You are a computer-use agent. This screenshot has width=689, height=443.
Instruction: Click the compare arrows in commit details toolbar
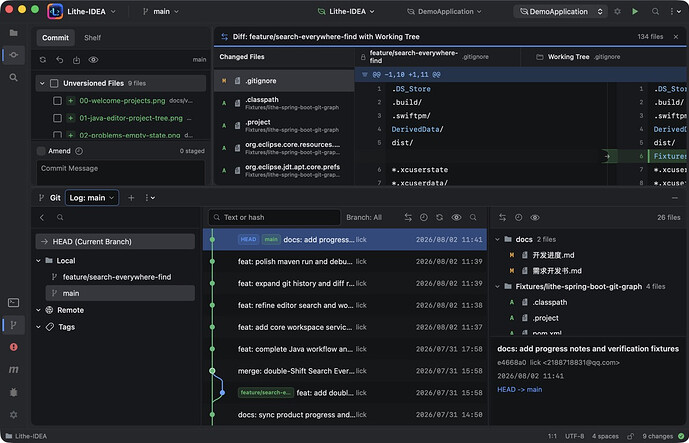pyautogui.click(x=502, y=217)
